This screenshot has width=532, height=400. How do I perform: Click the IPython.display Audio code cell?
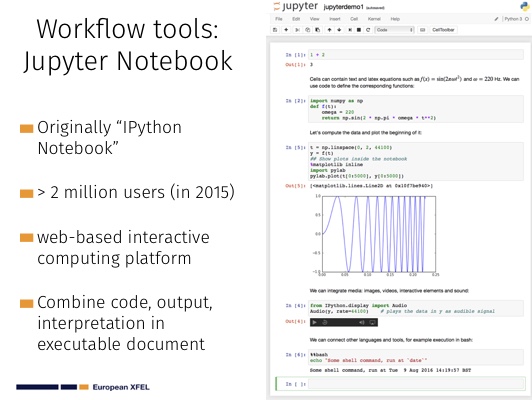416,308
